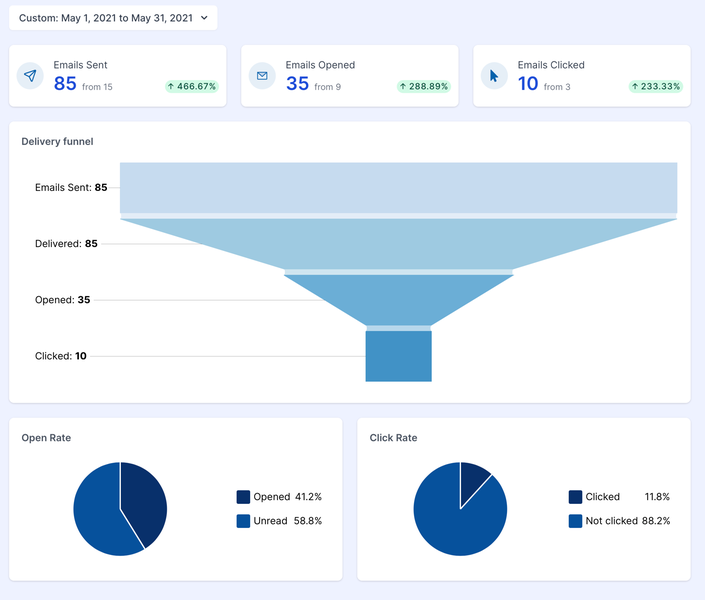Click the 233.33% increase badge
705x600 pixels.
(656, 87)
